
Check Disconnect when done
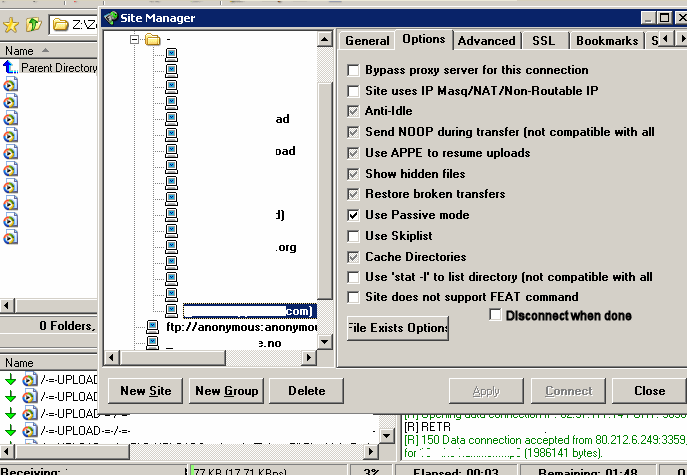click(496, 315)
